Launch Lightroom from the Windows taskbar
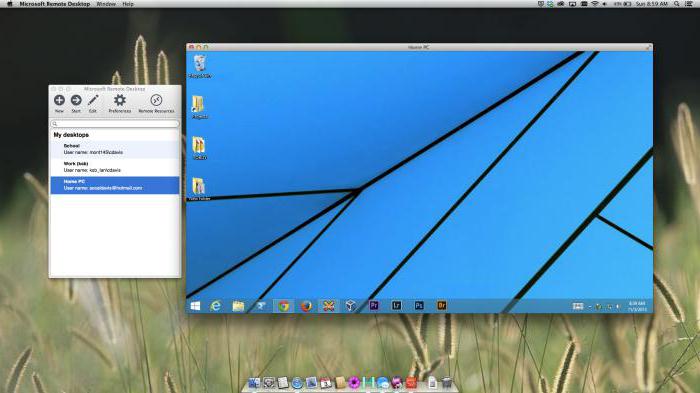 (x=396, y=305)
